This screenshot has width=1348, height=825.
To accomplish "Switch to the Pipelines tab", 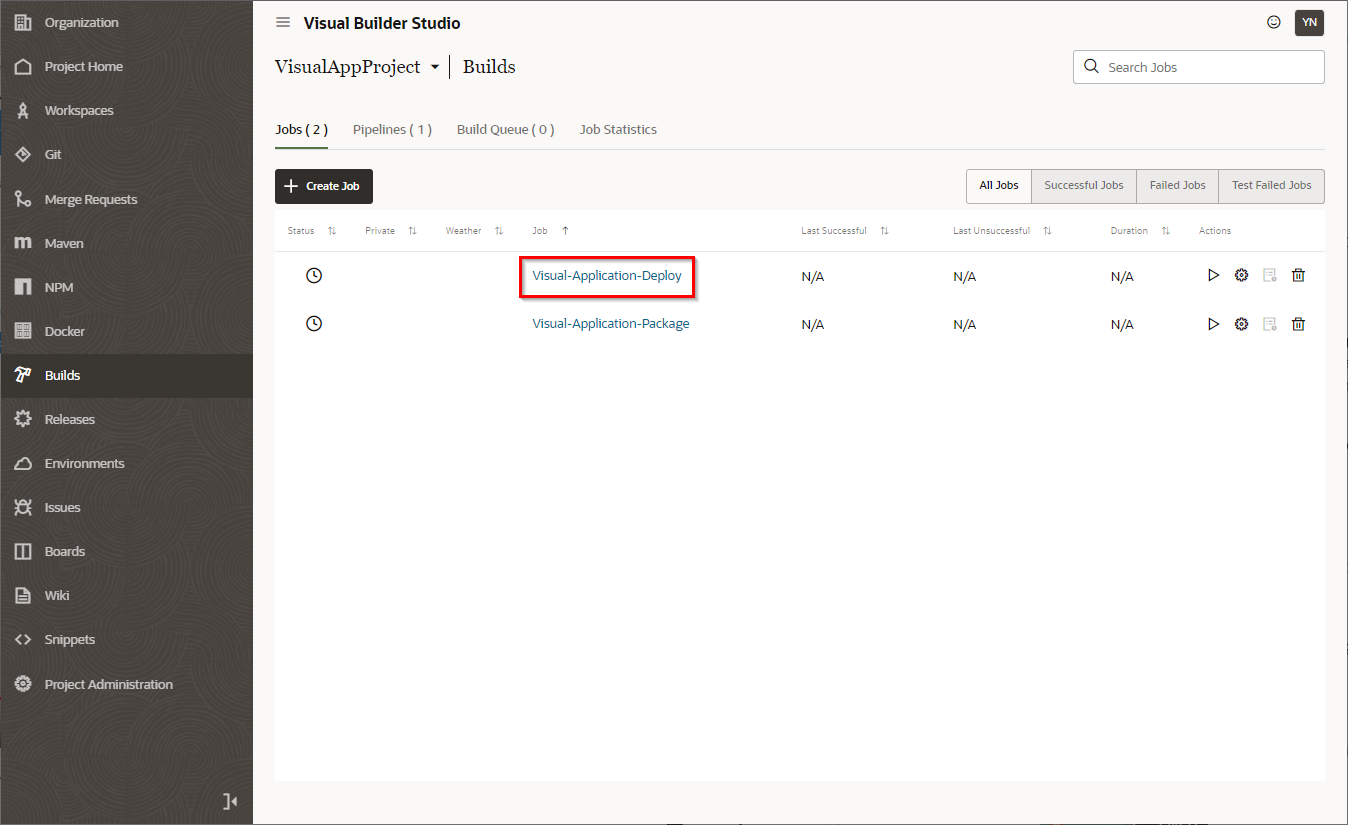I will click(x=392, y=130).
